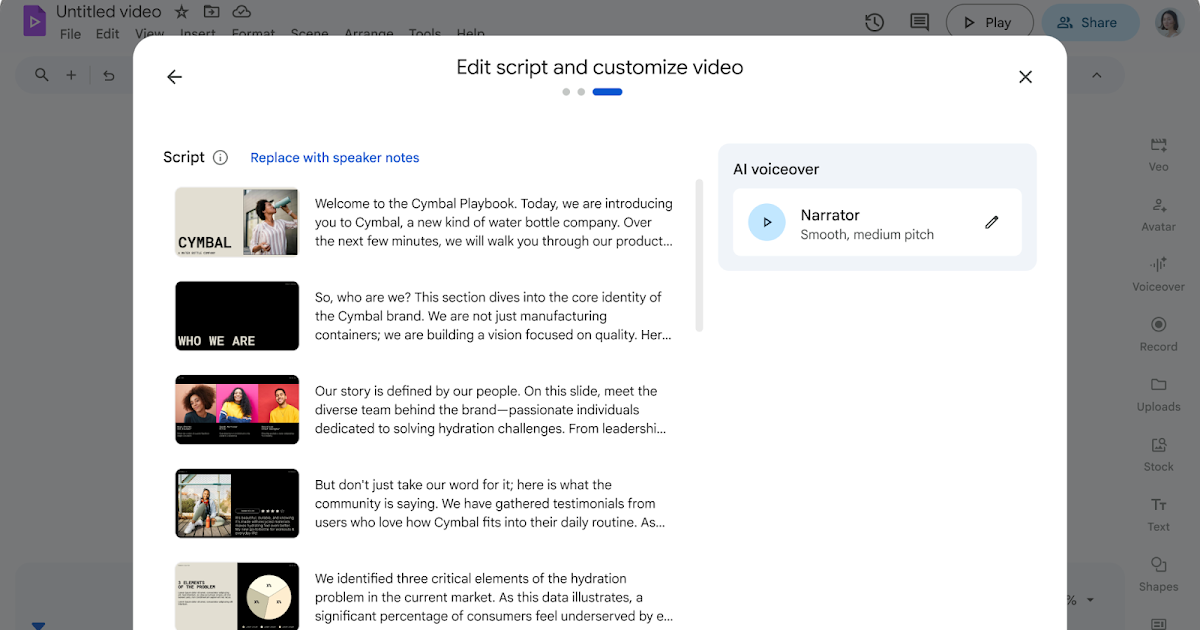The height and width of the screenshot is (630, 1200).
Task: Select the testimonials slide thumbnail
Action: 237,503
